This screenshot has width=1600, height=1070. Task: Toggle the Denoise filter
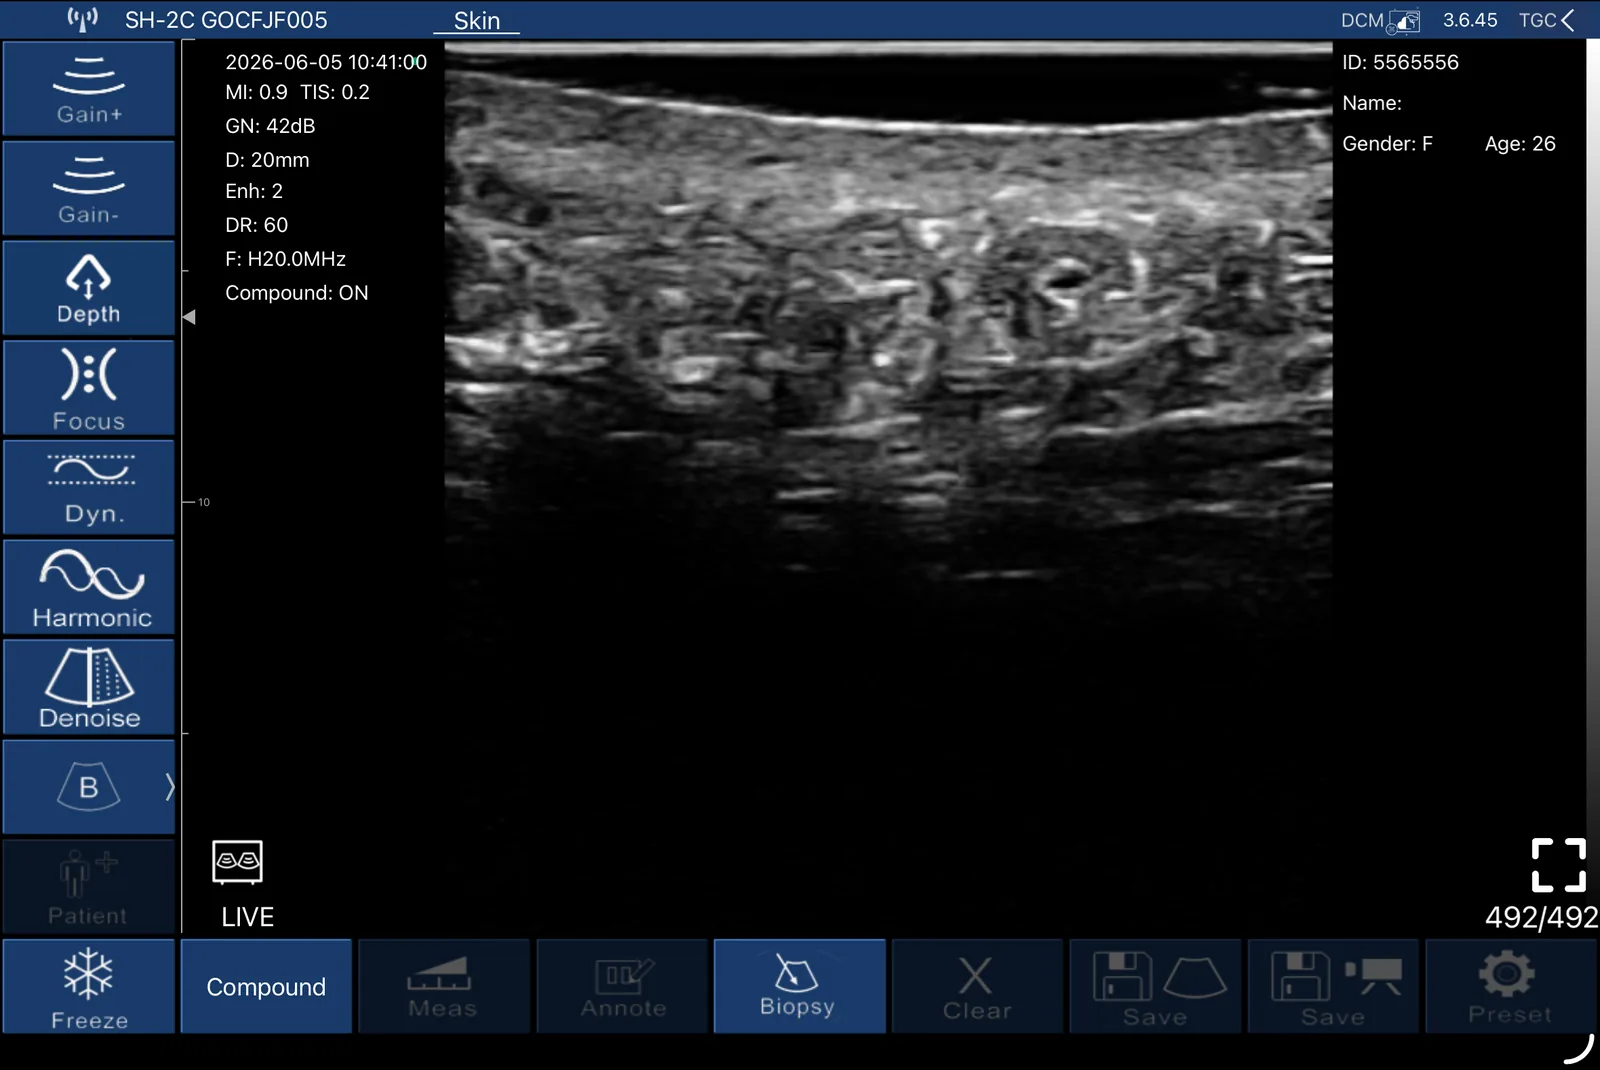click(89, 688)
